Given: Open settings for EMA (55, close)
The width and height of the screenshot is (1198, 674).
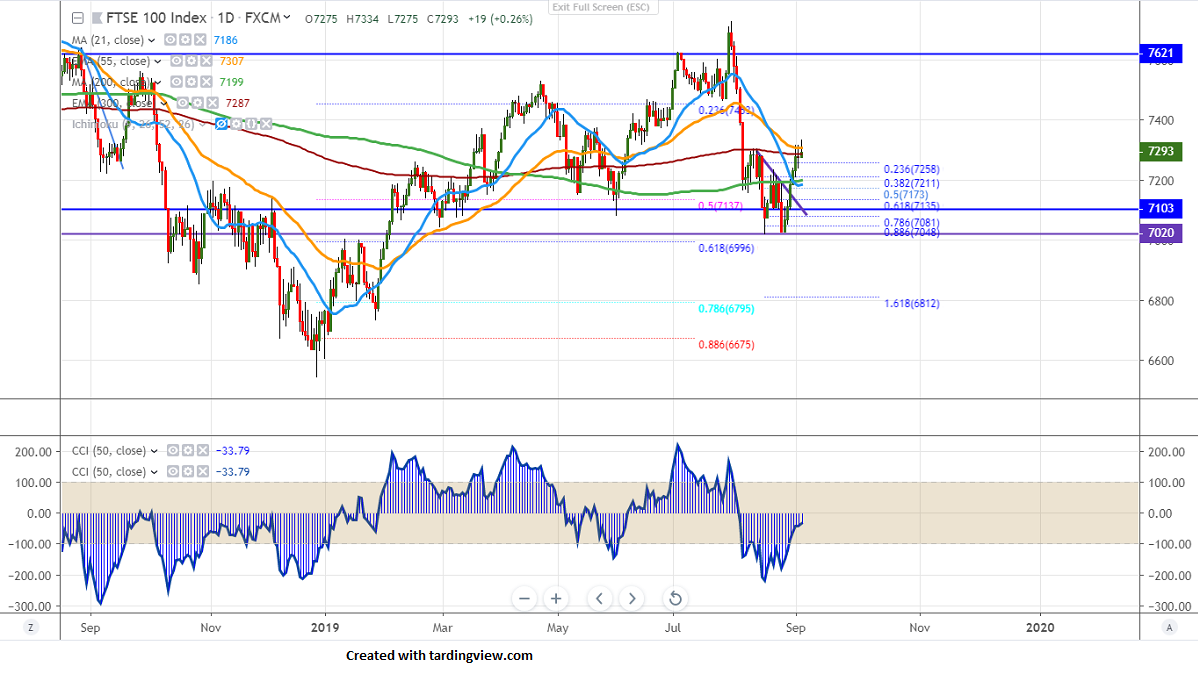Looking at the screenshot, I should pos(191,61).
